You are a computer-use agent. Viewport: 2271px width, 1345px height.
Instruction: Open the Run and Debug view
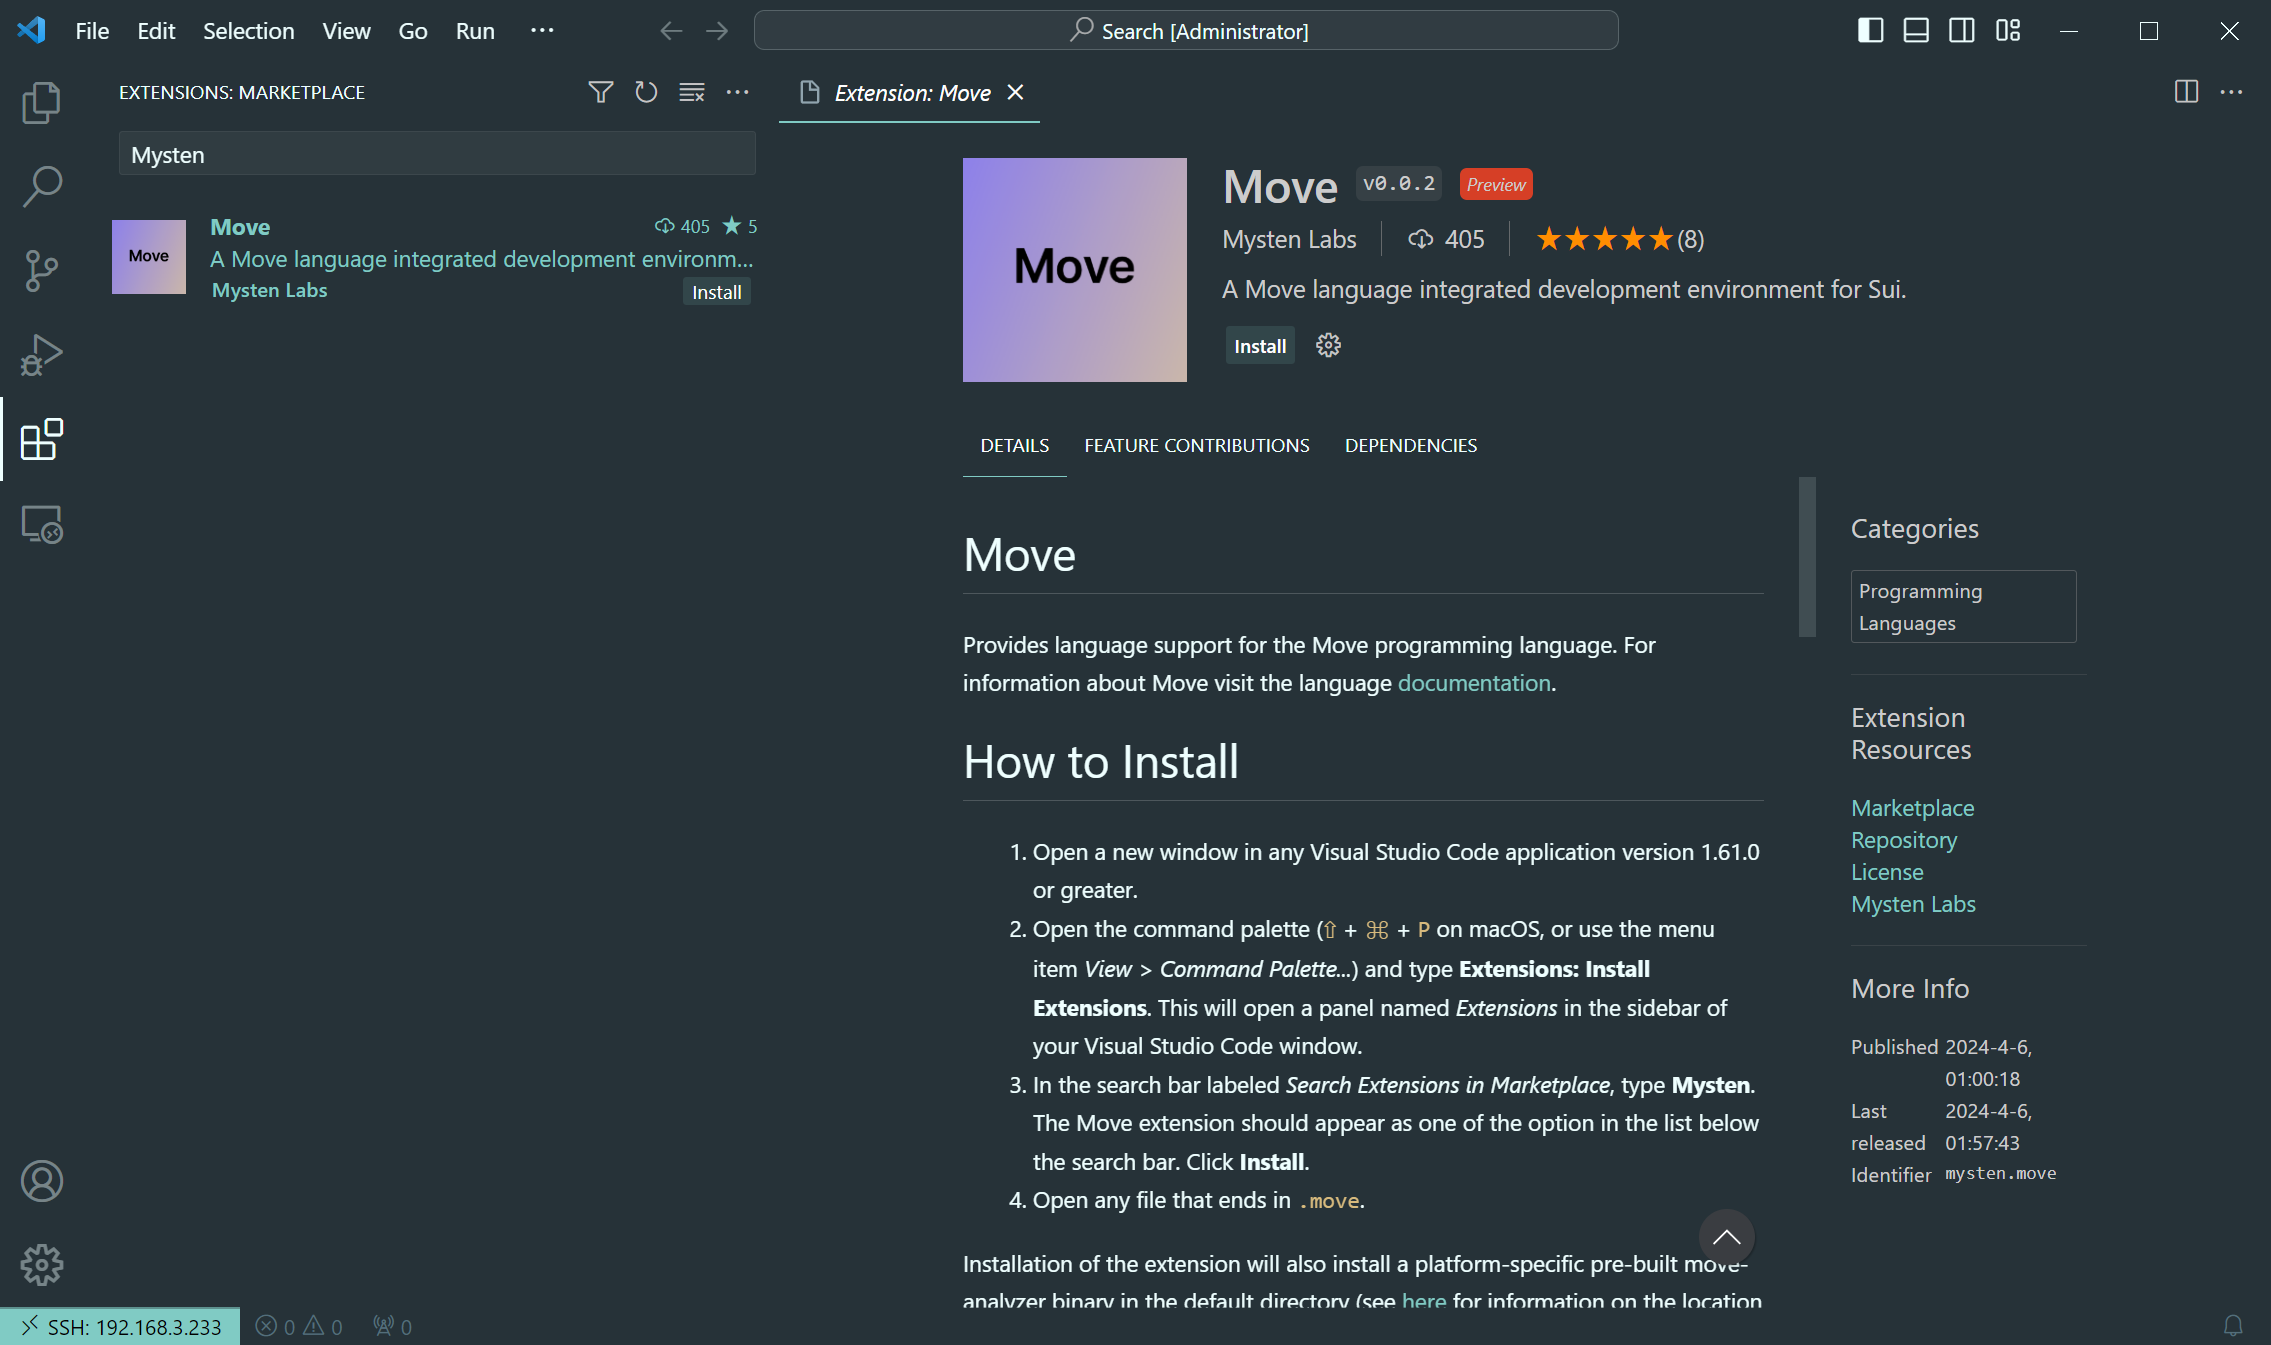[x=41, y=355]
